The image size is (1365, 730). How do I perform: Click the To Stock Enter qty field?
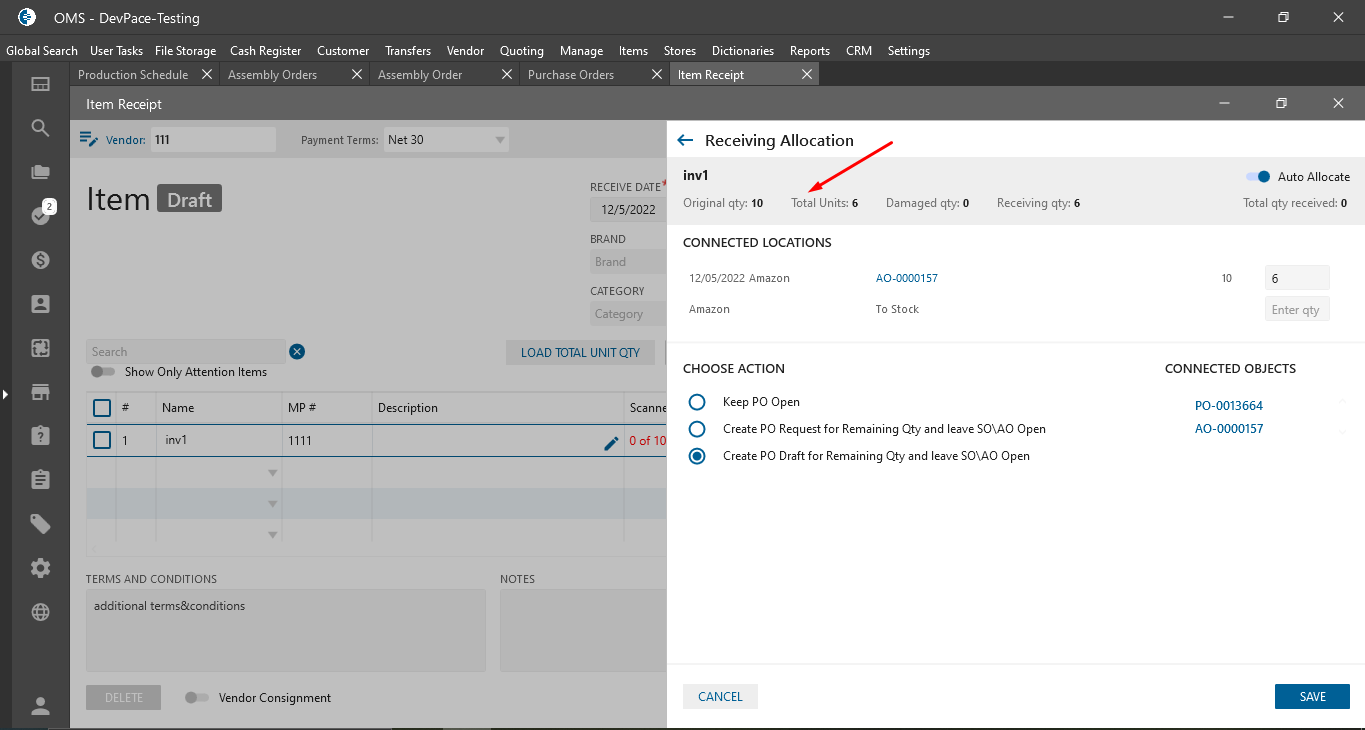1296,310
